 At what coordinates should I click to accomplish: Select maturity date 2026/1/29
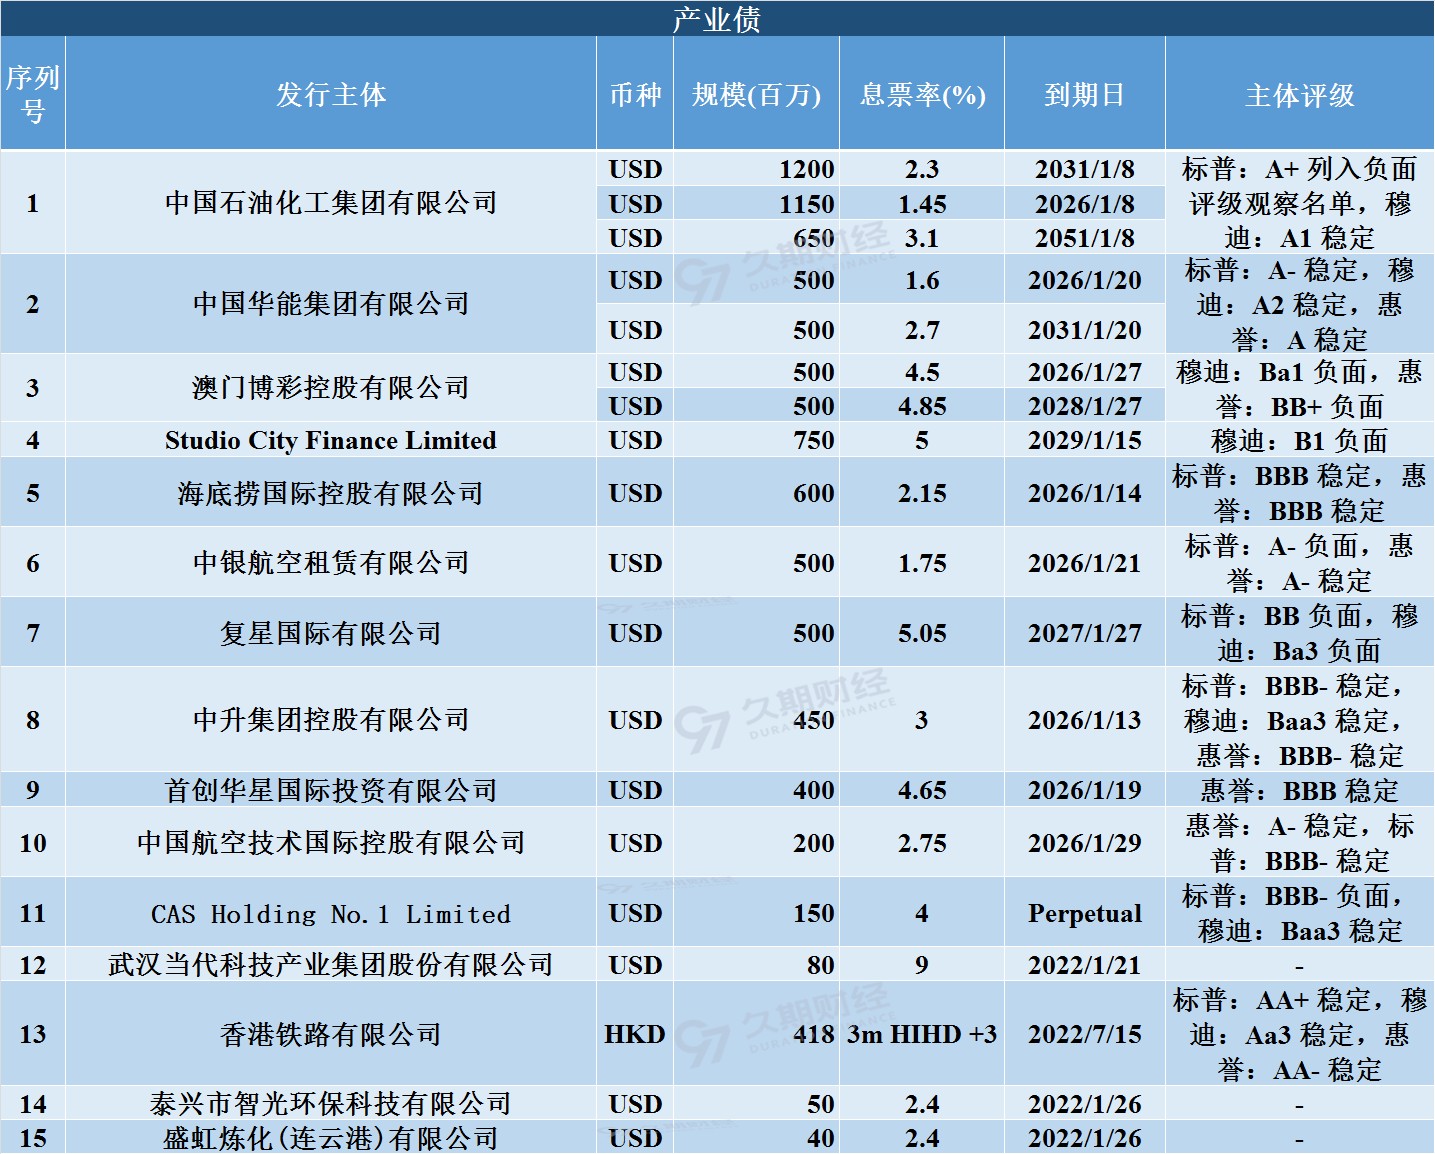tap(1085, 843)
